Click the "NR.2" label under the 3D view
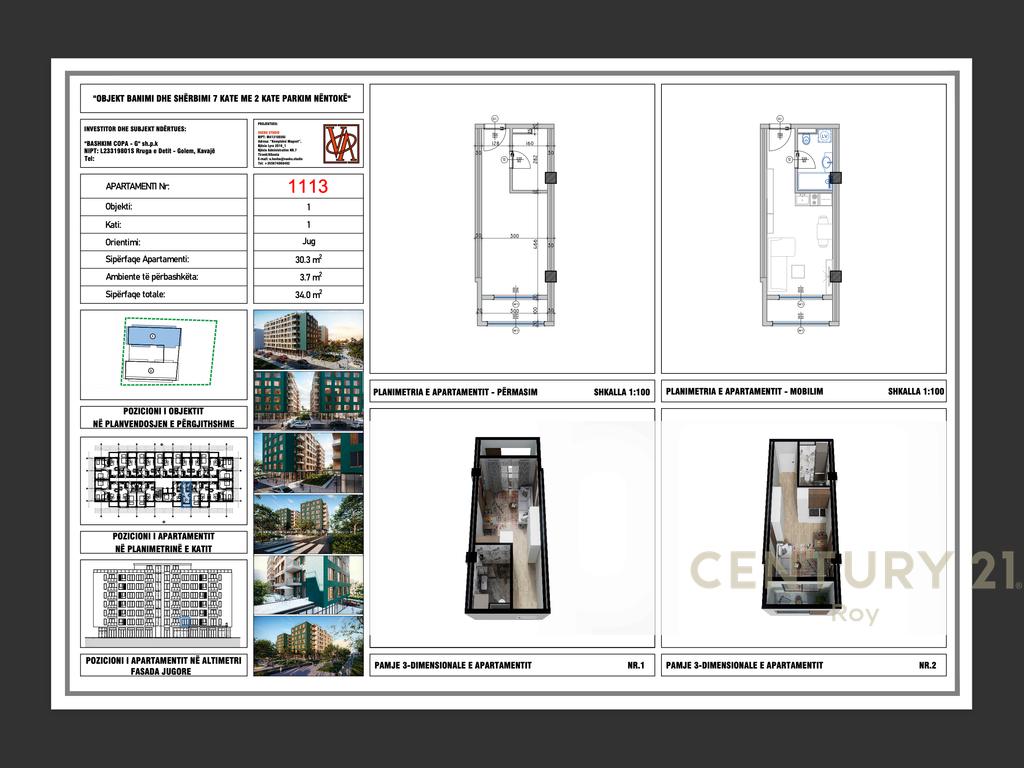This screenshot has height=768, width=1024. [x=927, y=665]
